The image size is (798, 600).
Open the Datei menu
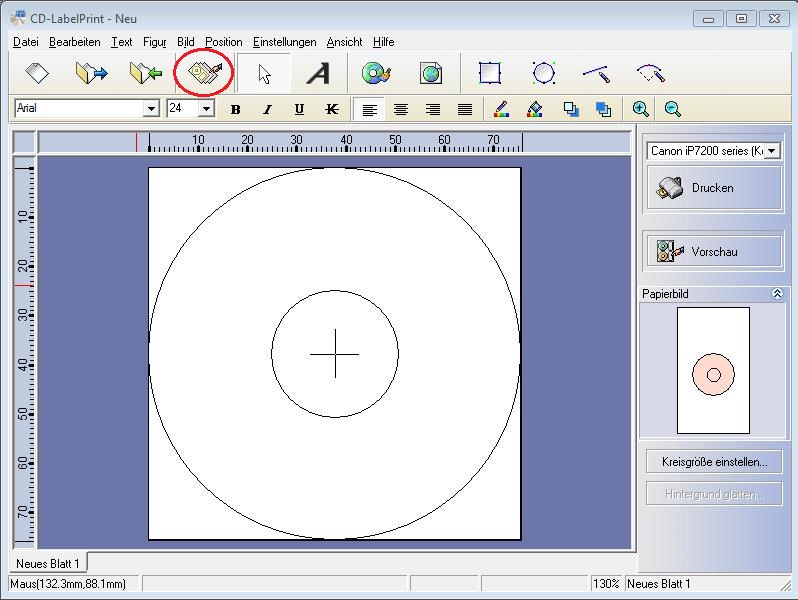tap(25, 42)
